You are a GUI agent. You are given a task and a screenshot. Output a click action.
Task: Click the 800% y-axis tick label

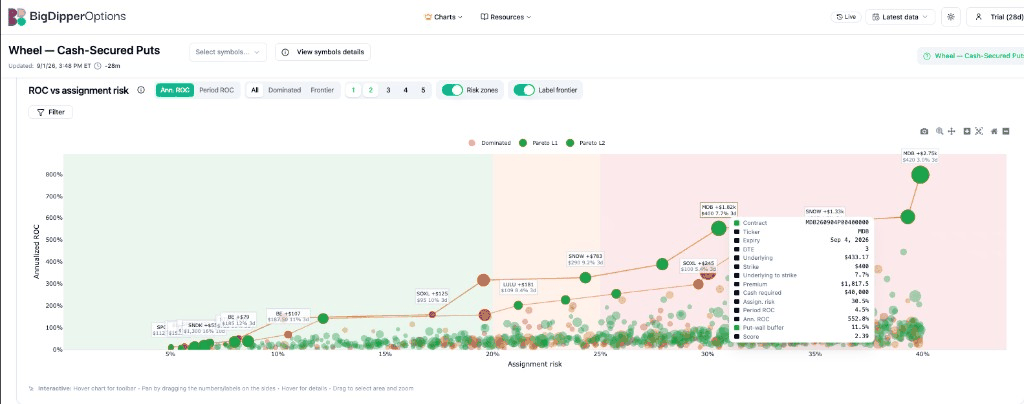coord(54,174)
